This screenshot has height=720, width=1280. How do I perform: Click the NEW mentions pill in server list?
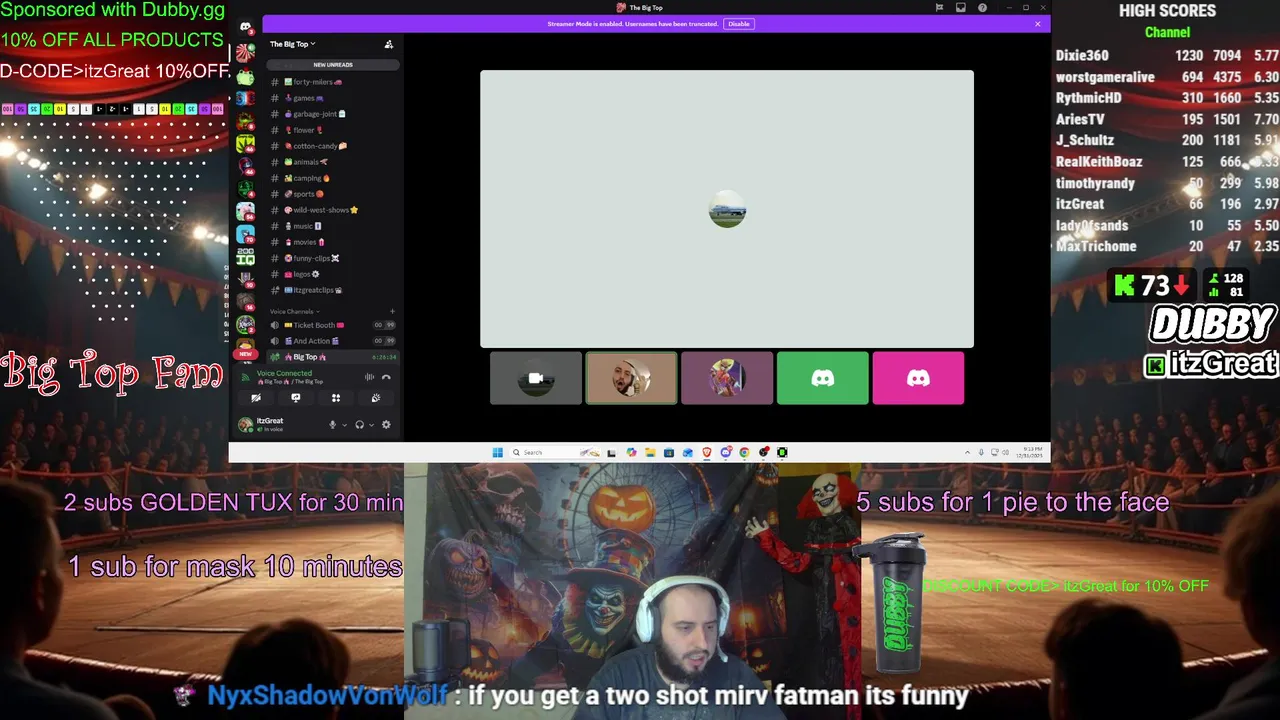pyautogui.click(x=245, y=354)
